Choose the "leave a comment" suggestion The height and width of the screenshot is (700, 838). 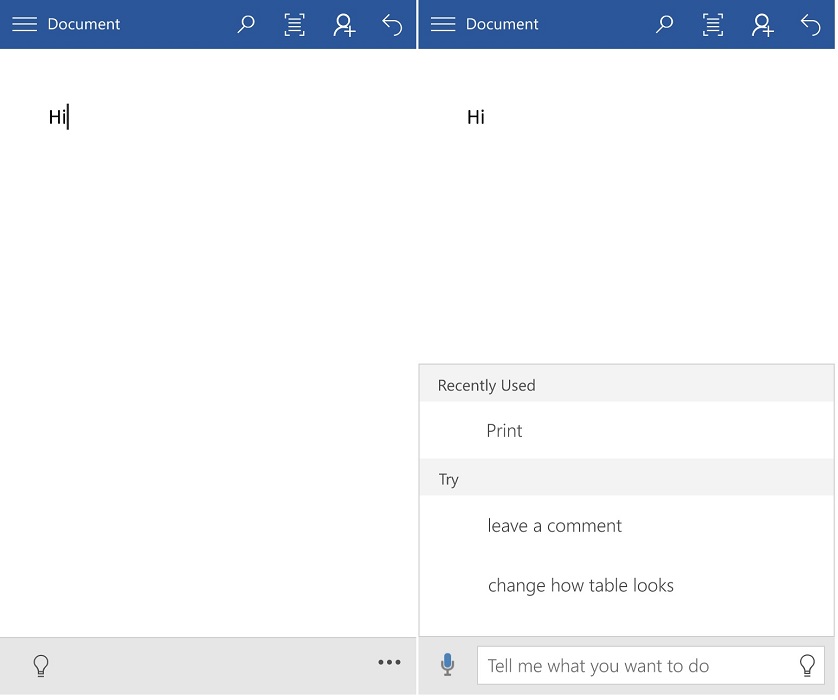pyautogui.click(x=554, y=526)
